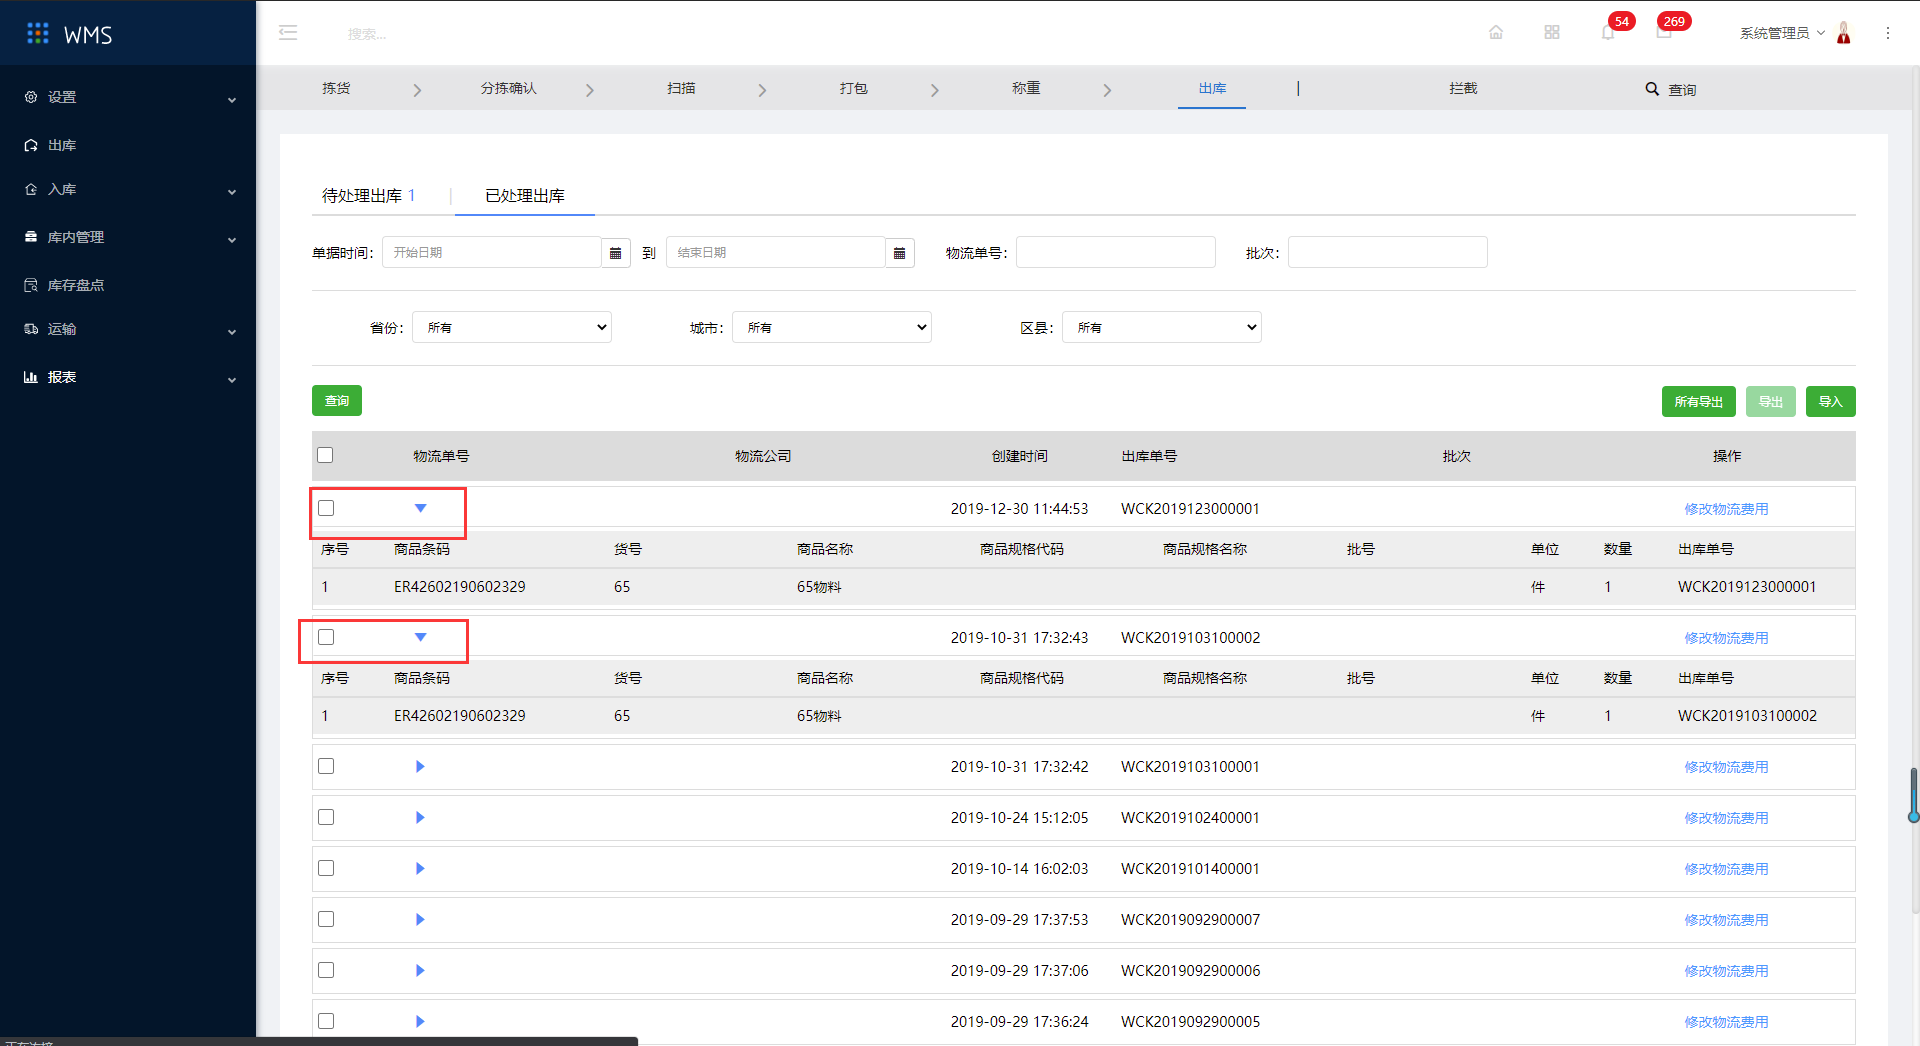The image size is (1920, 1046).
Task: Click 修改物流费用 for WCK2019123000001
Action: [x=1726, y=509]
